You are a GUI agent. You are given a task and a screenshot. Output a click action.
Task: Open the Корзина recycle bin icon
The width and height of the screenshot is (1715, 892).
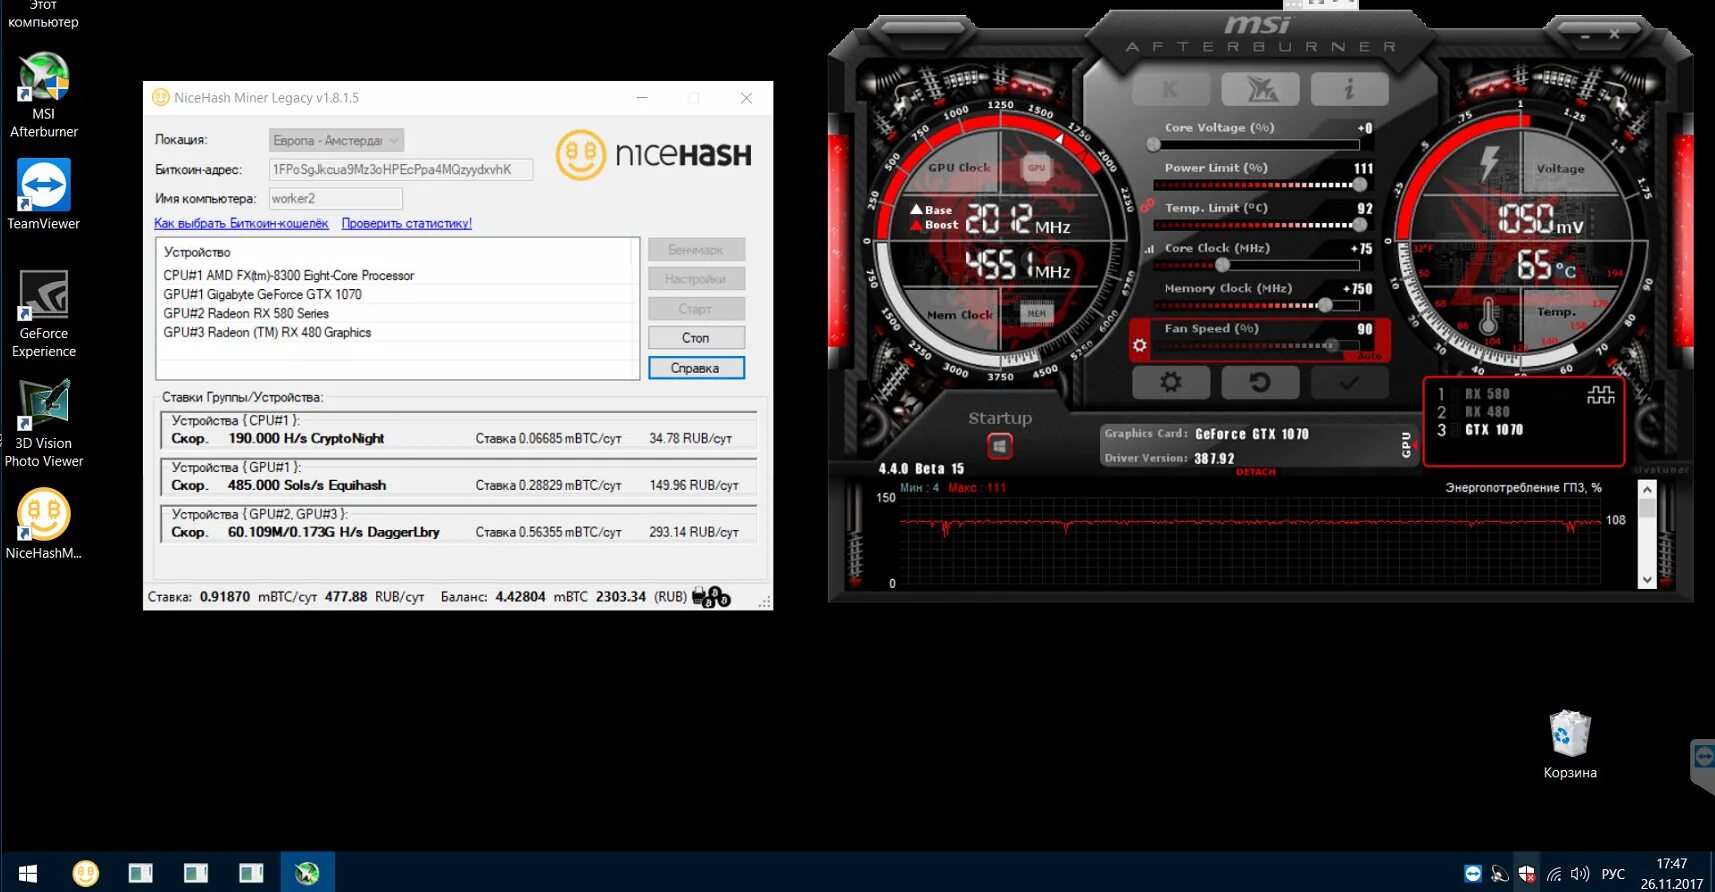tap(1570, 745)
